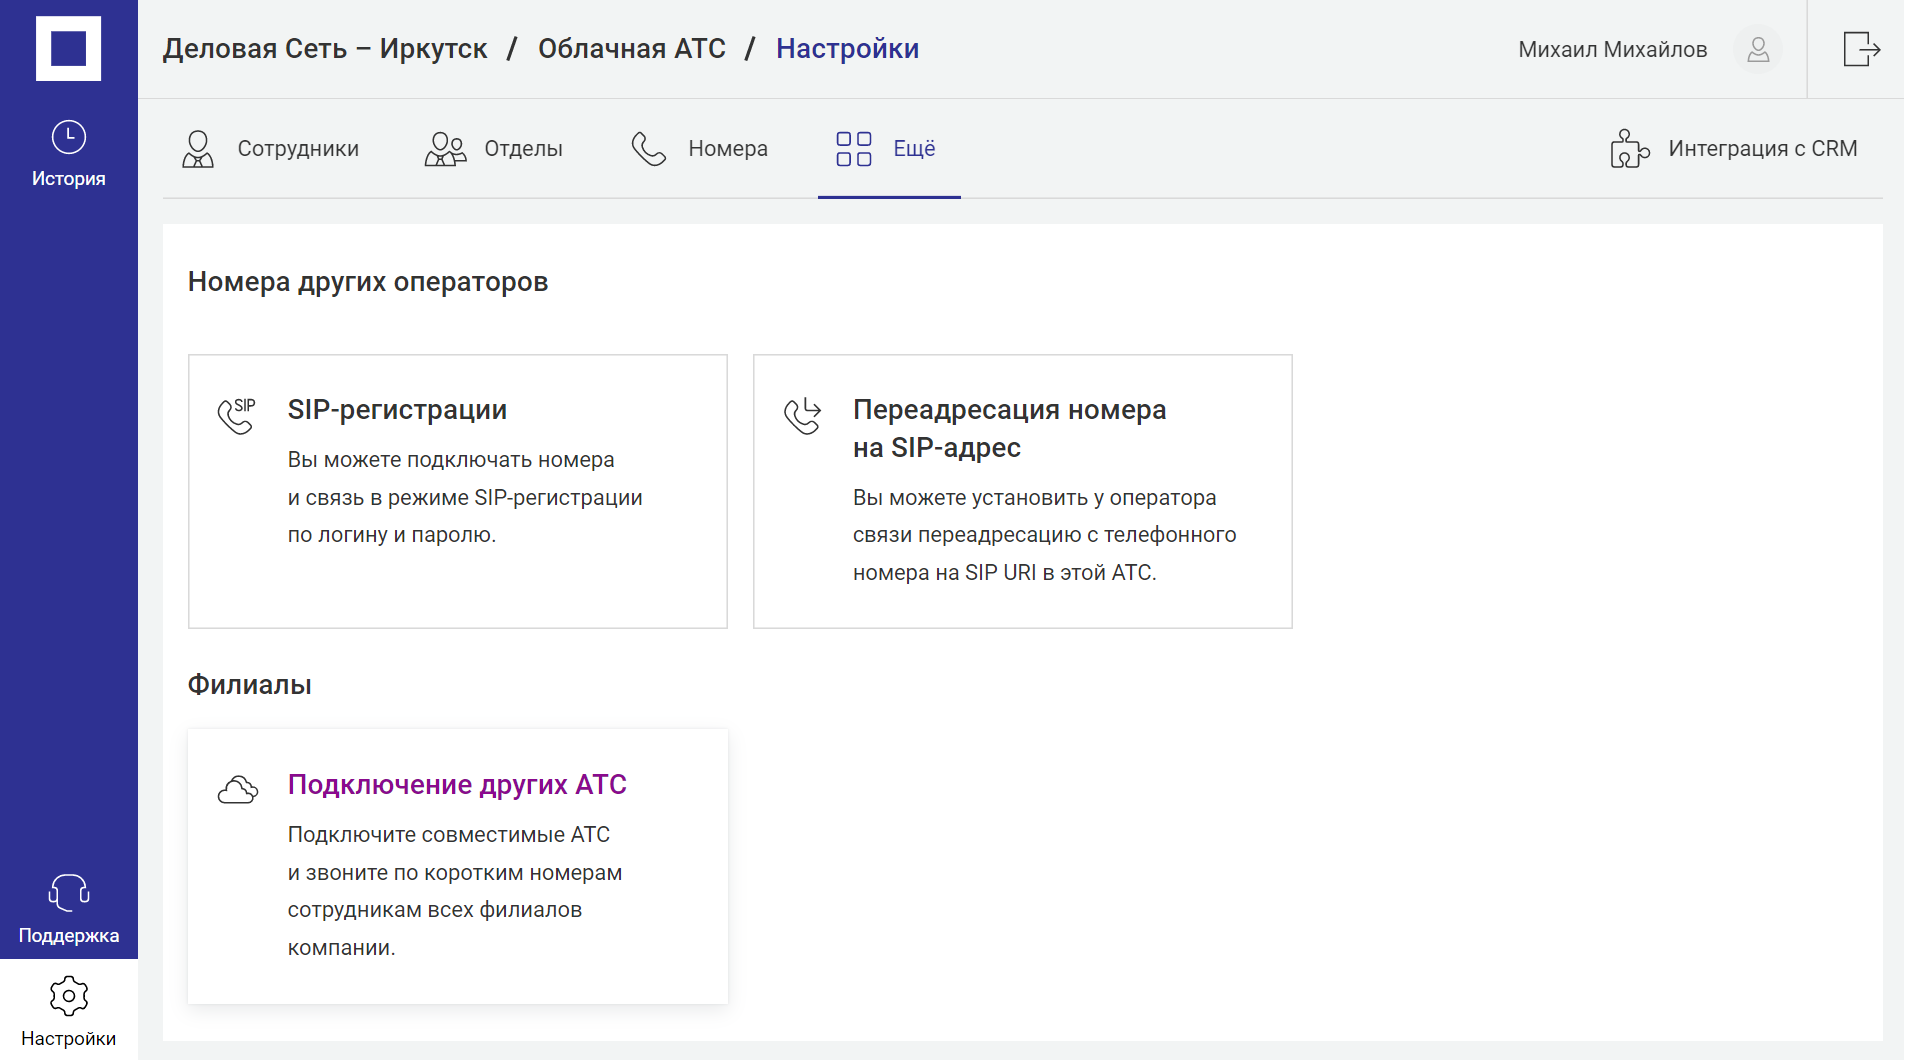Open Подключение других АТС link
The width and height of the screenshot is (1908, 1062).
pyautogui.click(x=457, y=785)
